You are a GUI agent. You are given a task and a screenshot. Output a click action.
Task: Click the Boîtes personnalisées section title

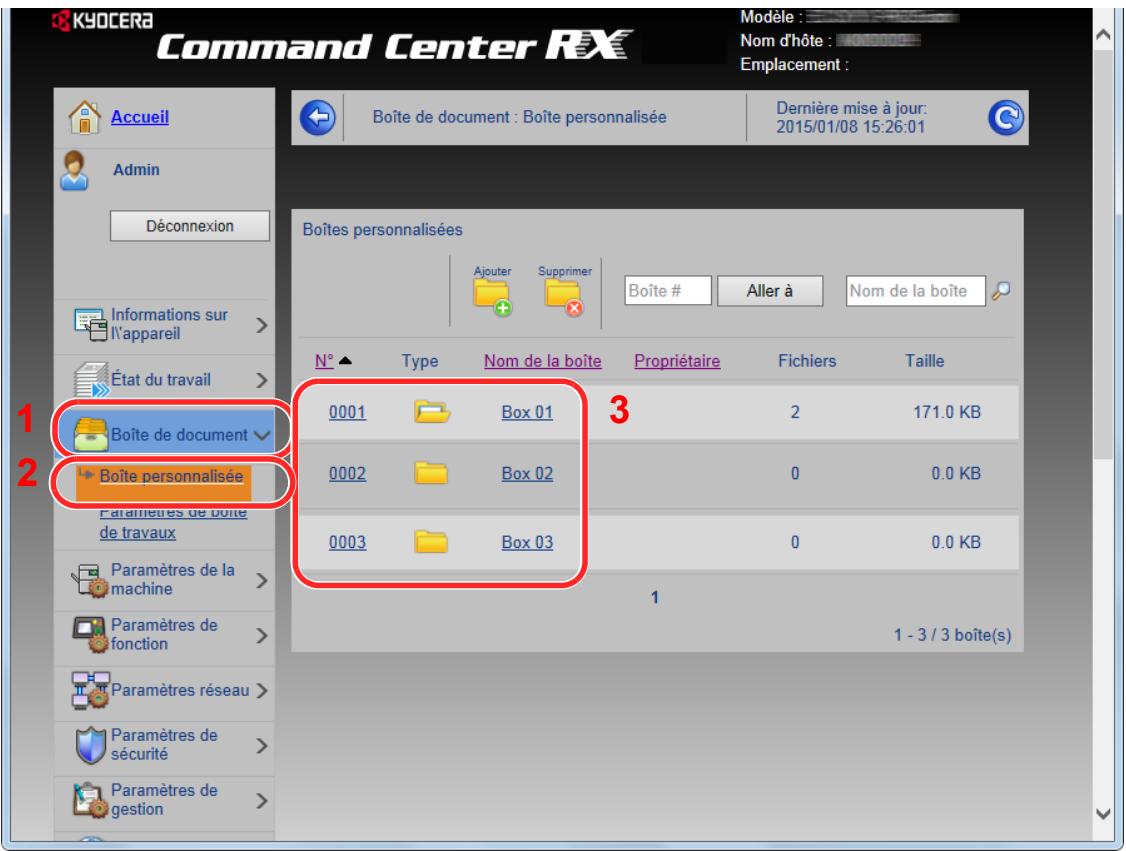click(x=383, y=230)
